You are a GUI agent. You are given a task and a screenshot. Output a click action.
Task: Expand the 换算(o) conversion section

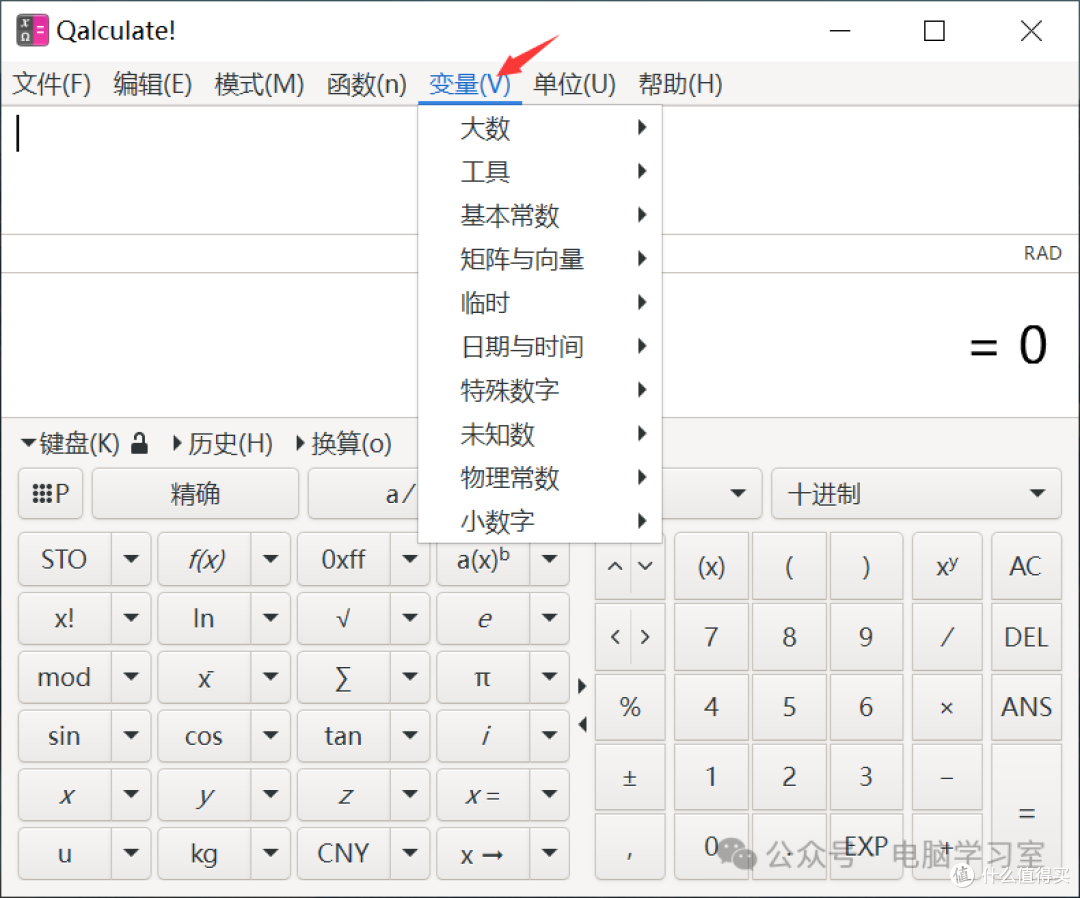click(x=344, y=443)
